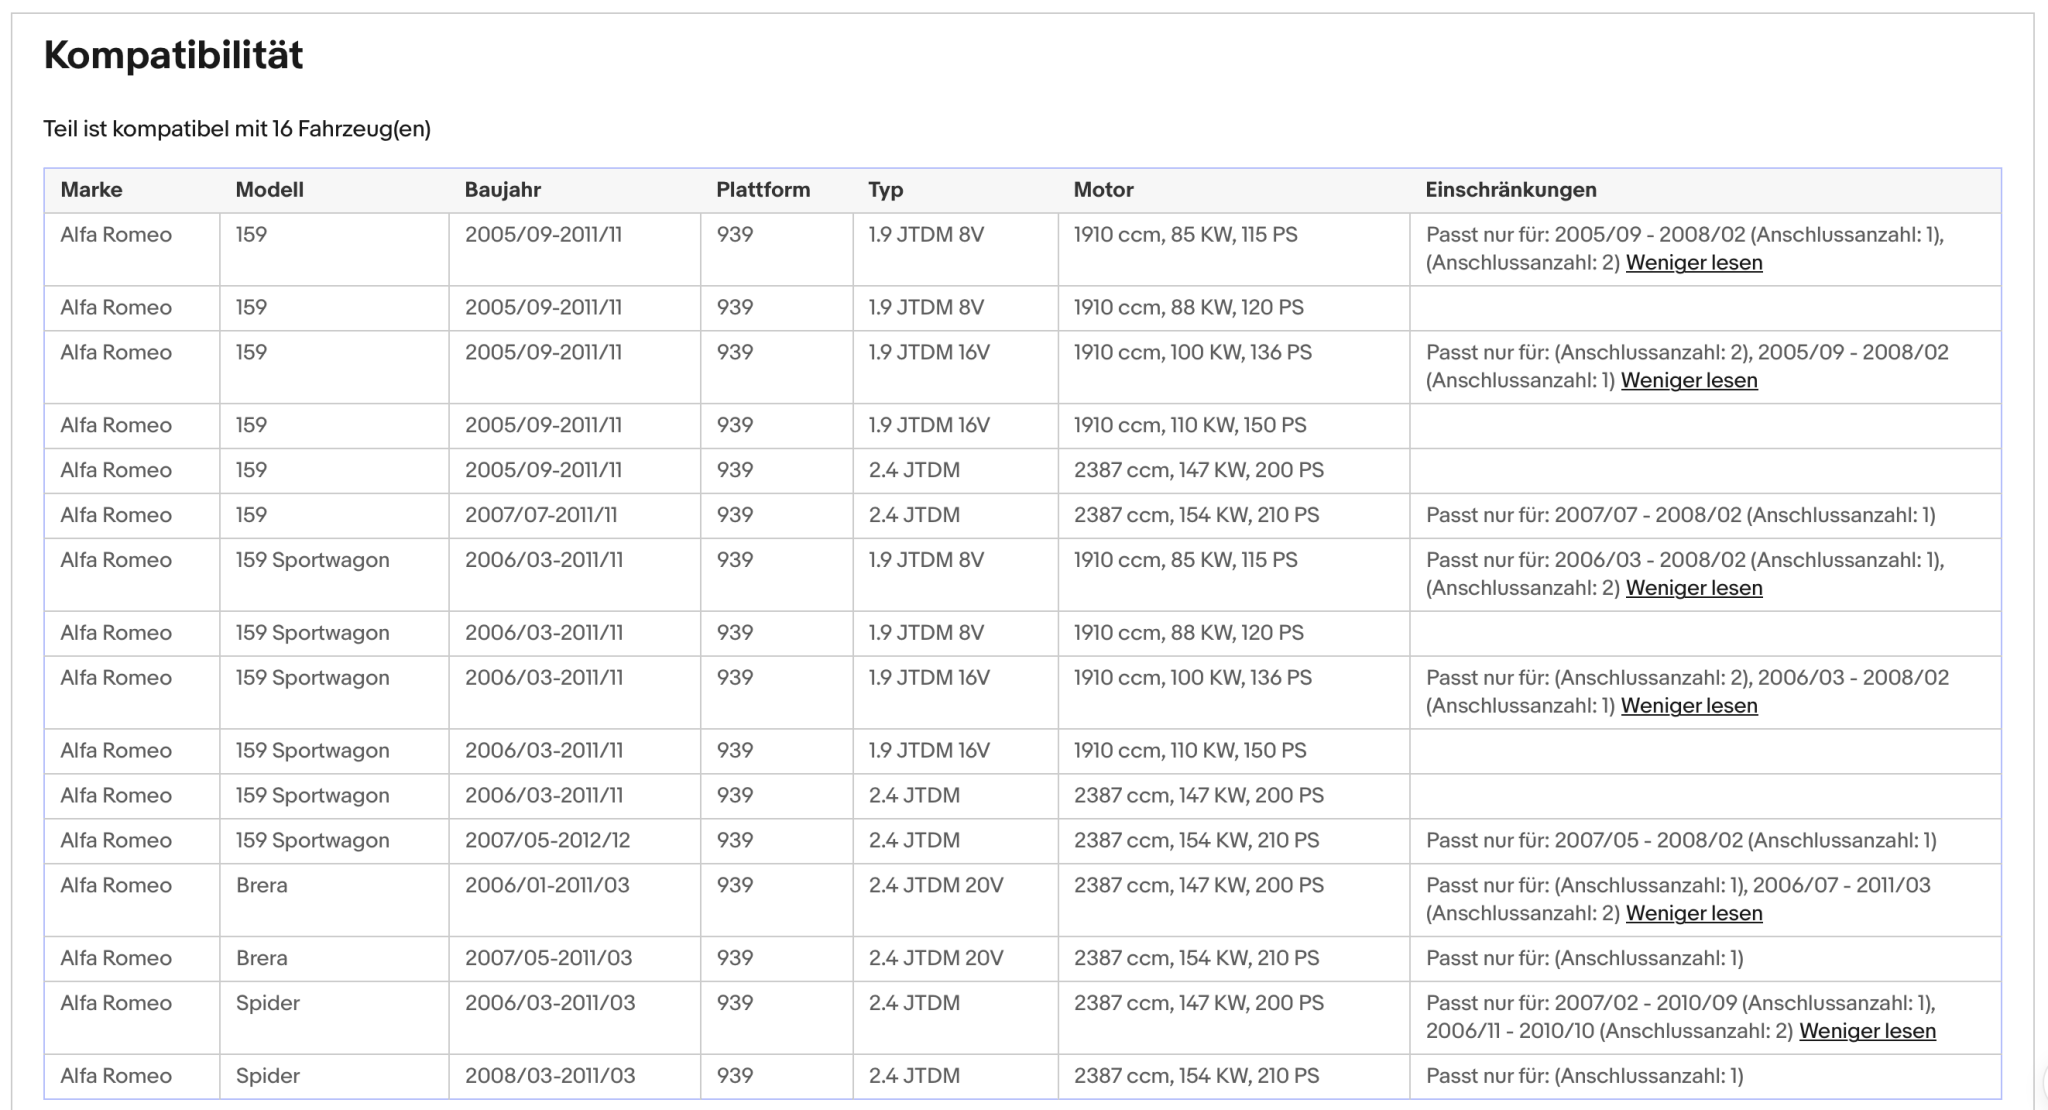Viewport: 2048px width, 1110px height.
Task: Select 'Spider' in the 147 KW, 200 PS row
Action: click(267, 1003)
